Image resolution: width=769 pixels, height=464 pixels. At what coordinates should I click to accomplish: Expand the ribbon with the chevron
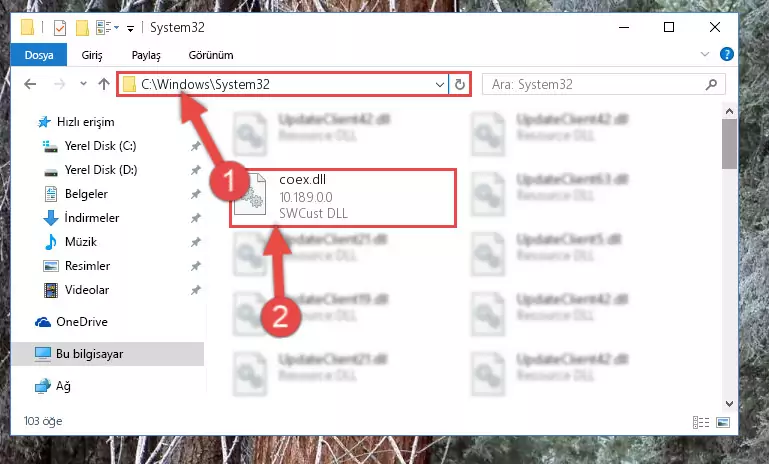pyautogui.click(x=705, y=54)
